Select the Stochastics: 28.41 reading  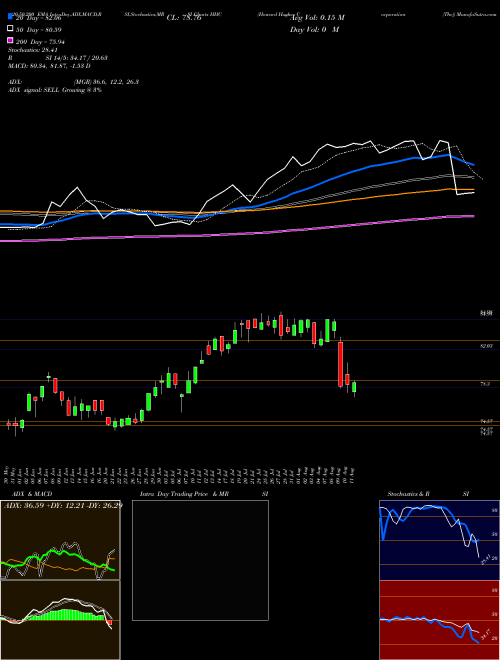(33, 50)
